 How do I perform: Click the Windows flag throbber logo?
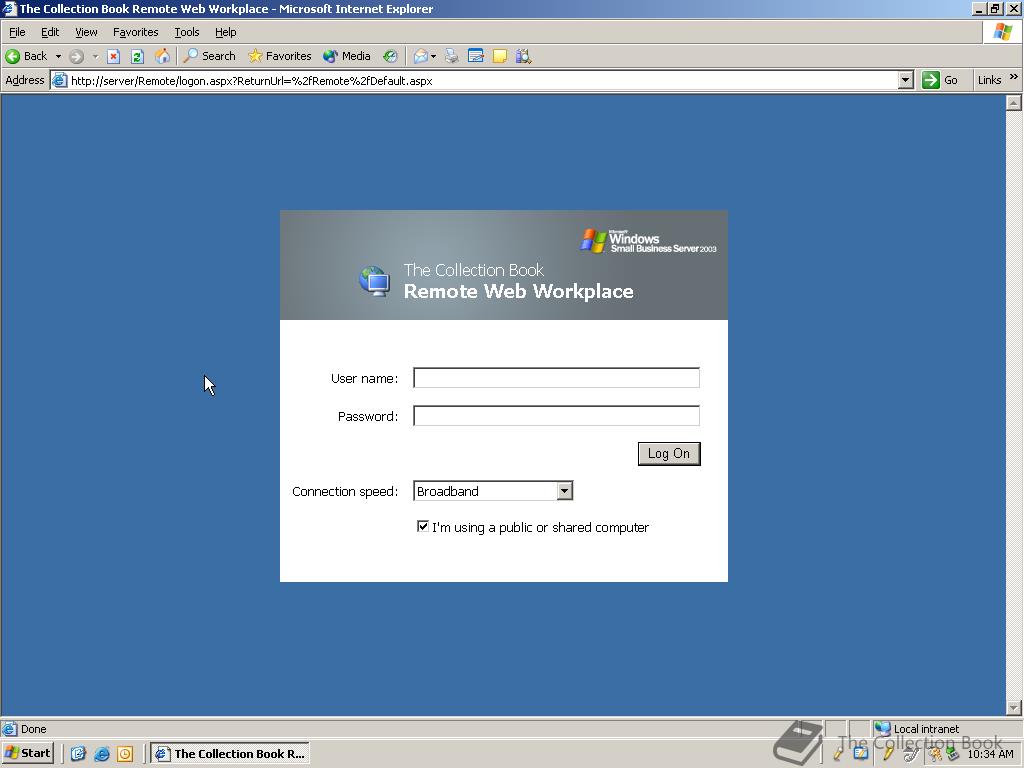pos(1002,31)
